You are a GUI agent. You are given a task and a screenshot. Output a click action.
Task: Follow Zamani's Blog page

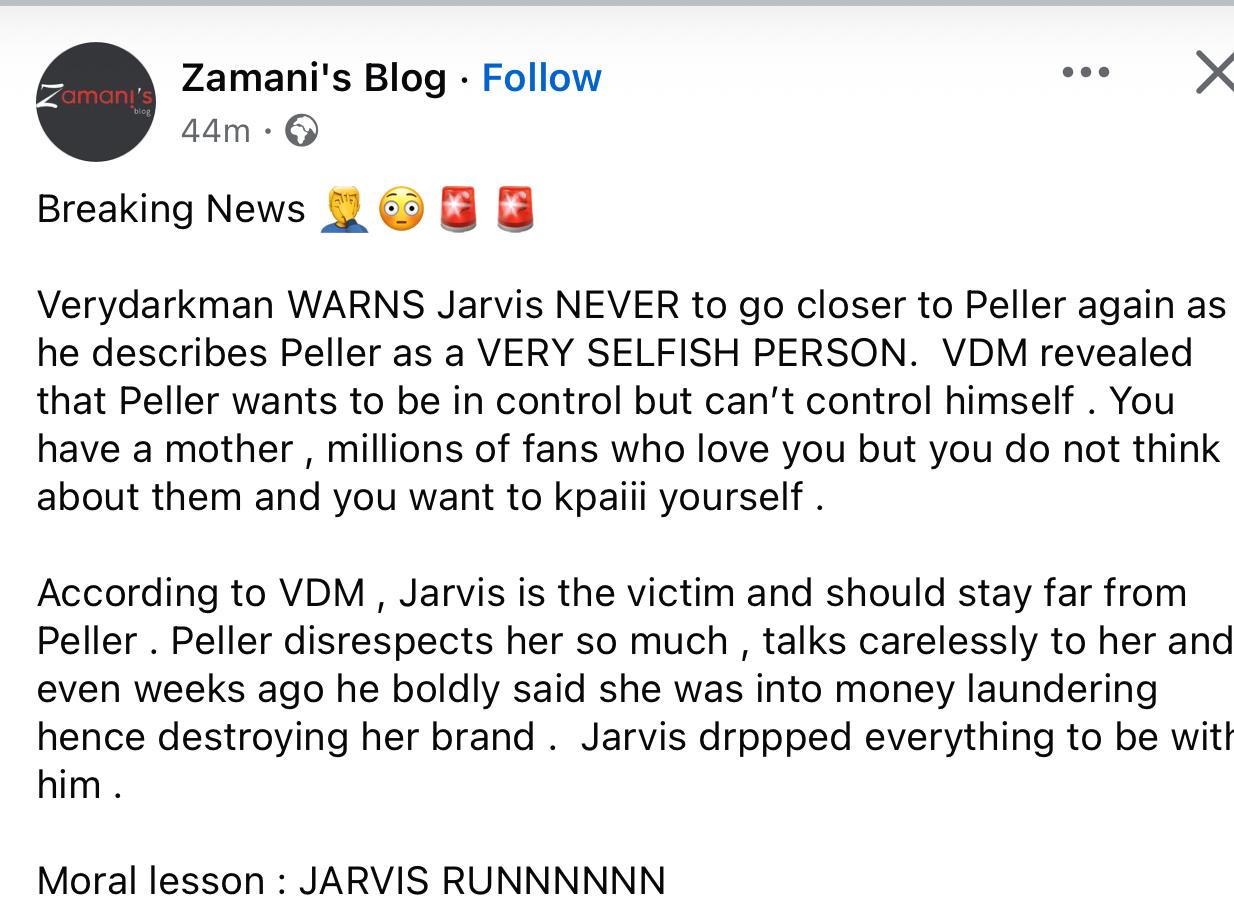click(x=541, y=78)
